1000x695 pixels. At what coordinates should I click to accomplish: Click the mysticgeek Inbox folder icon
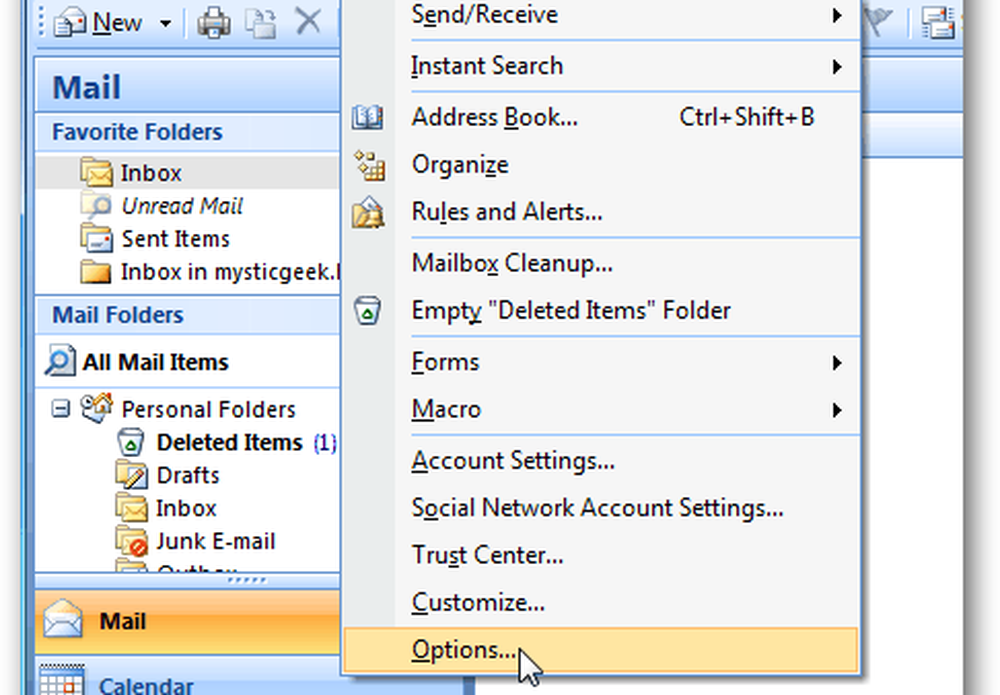tap(96, 272)
